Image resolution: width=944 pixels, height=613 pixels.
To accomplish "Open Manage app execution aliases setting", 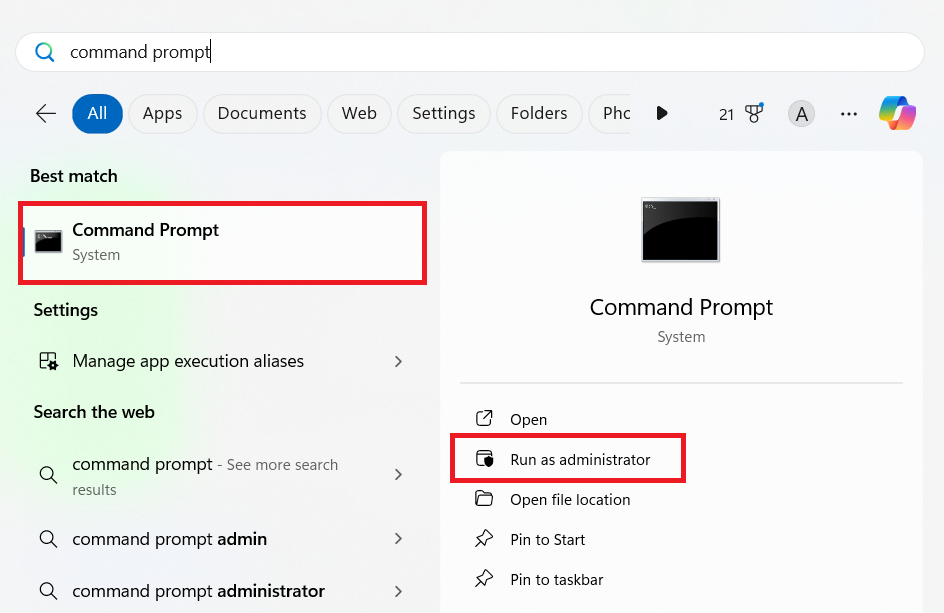I will 220,361.
